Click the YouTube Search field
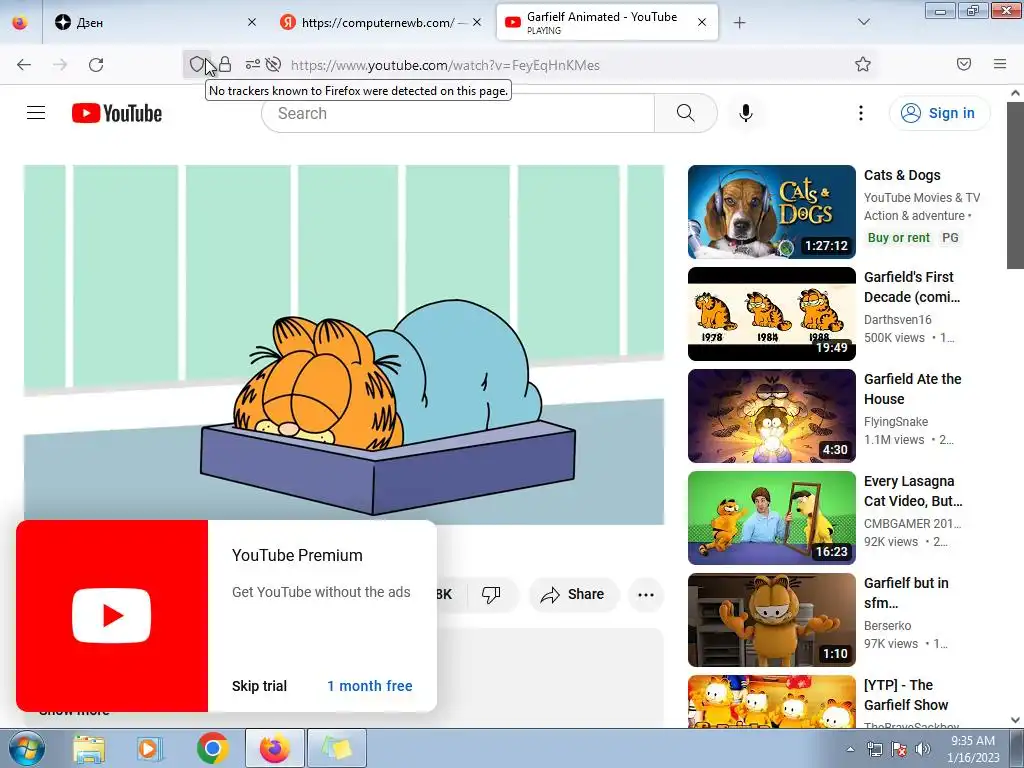Screen dimensions: 1024x768 click(458, 113)
